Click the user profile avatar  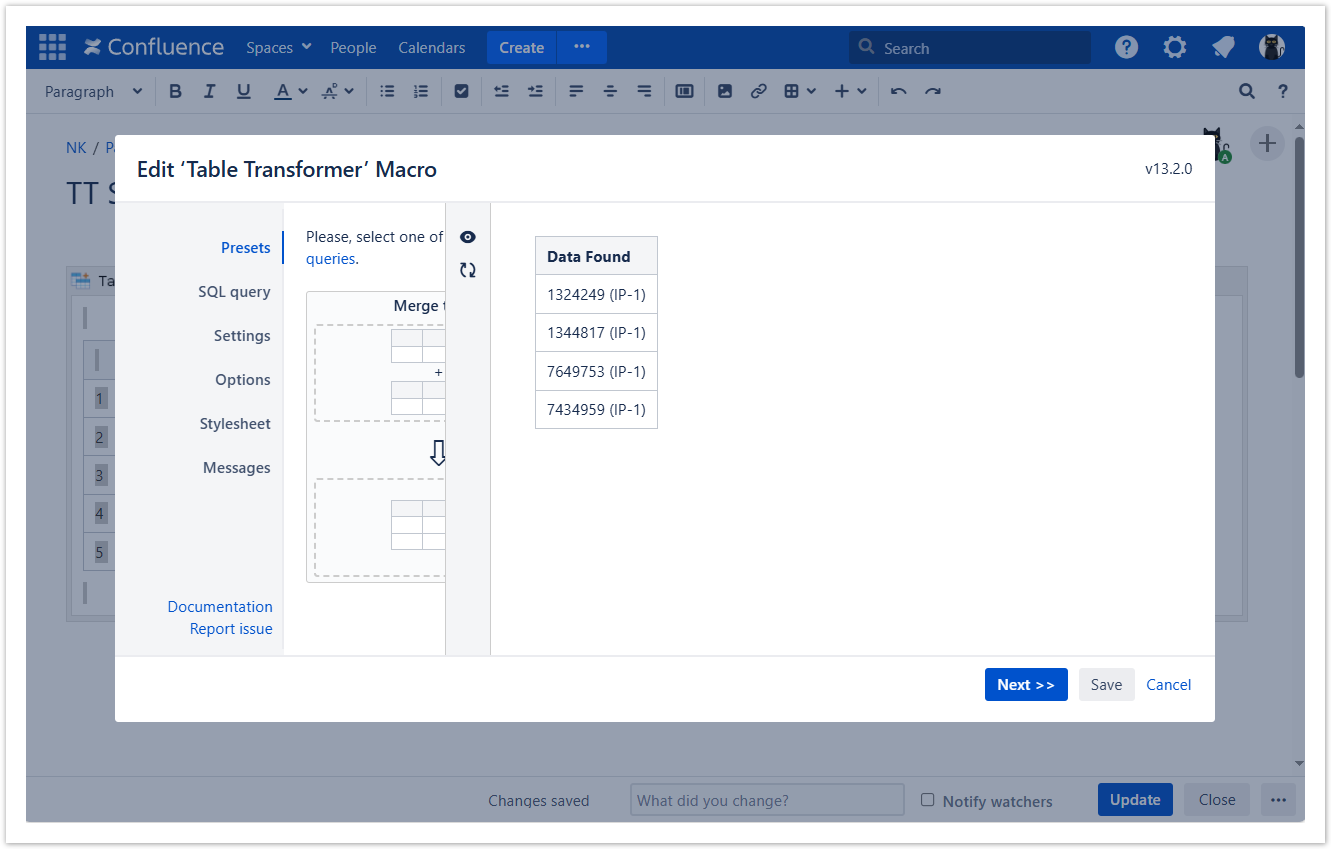tap(1271, 47)
